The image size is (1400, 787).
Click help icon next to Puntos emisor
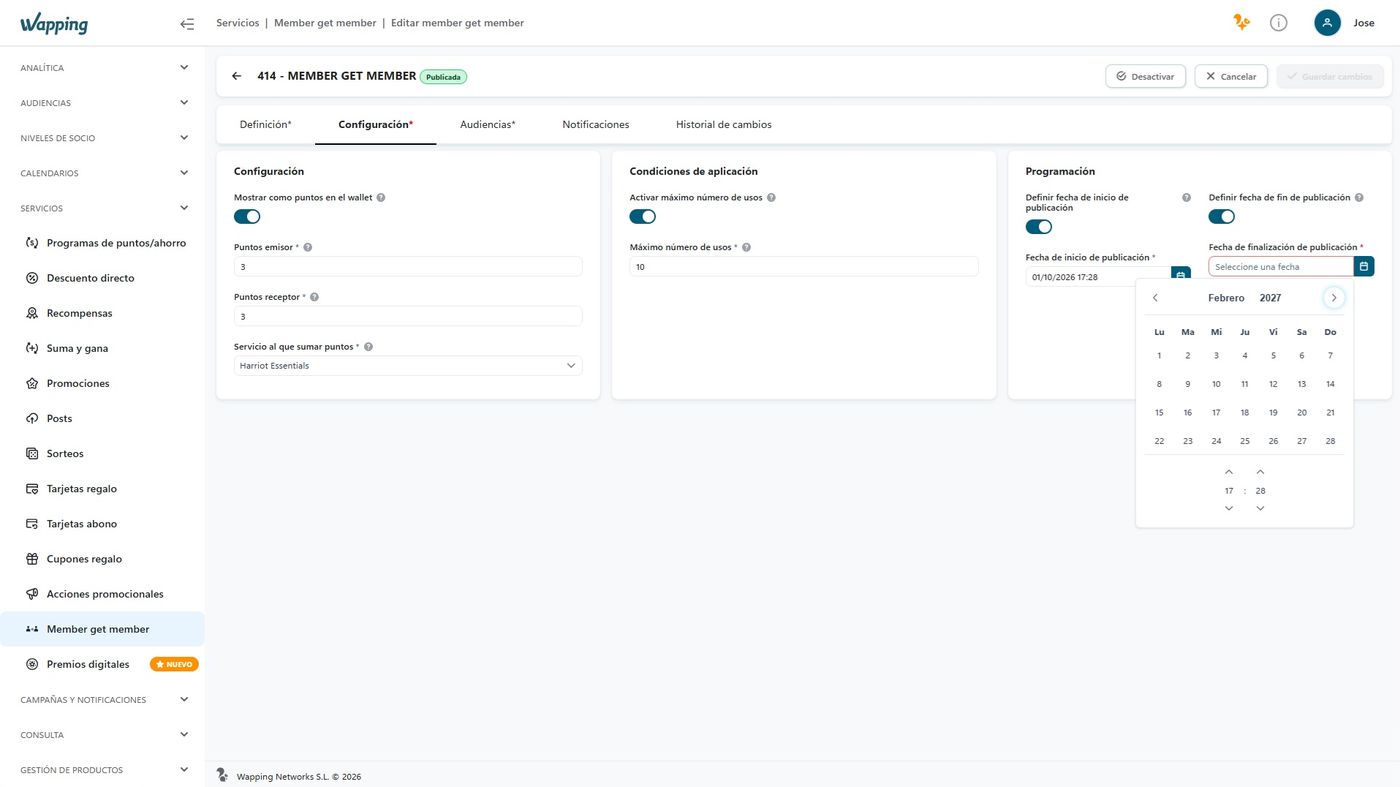coord(307,247)
